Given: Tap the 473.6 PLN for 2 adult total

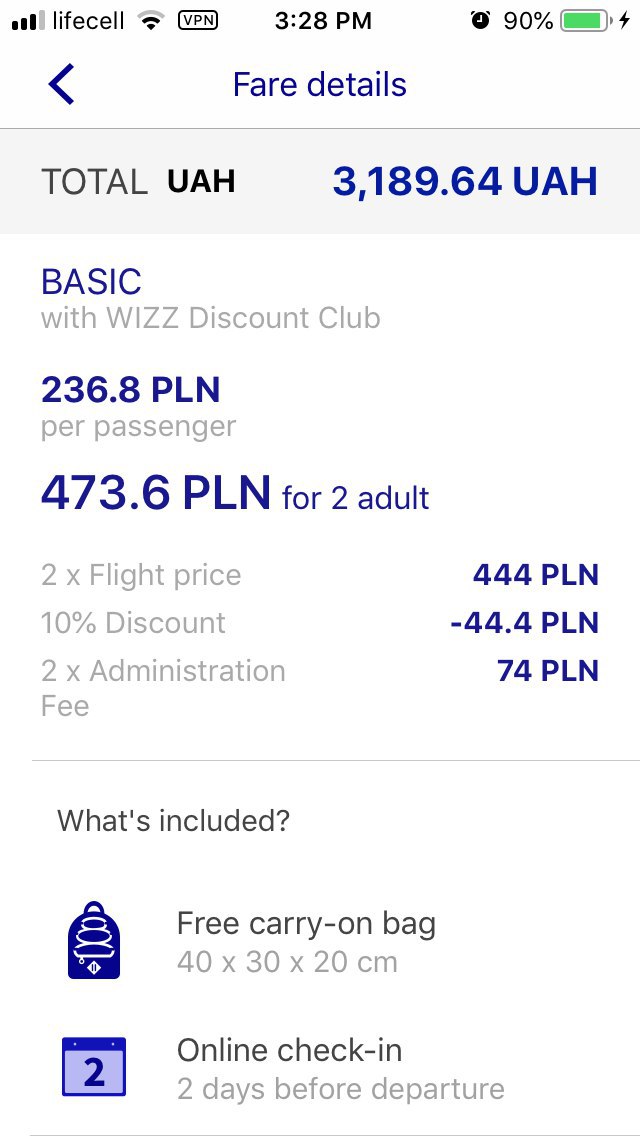Looking at the screenshot, I should 235,493.
